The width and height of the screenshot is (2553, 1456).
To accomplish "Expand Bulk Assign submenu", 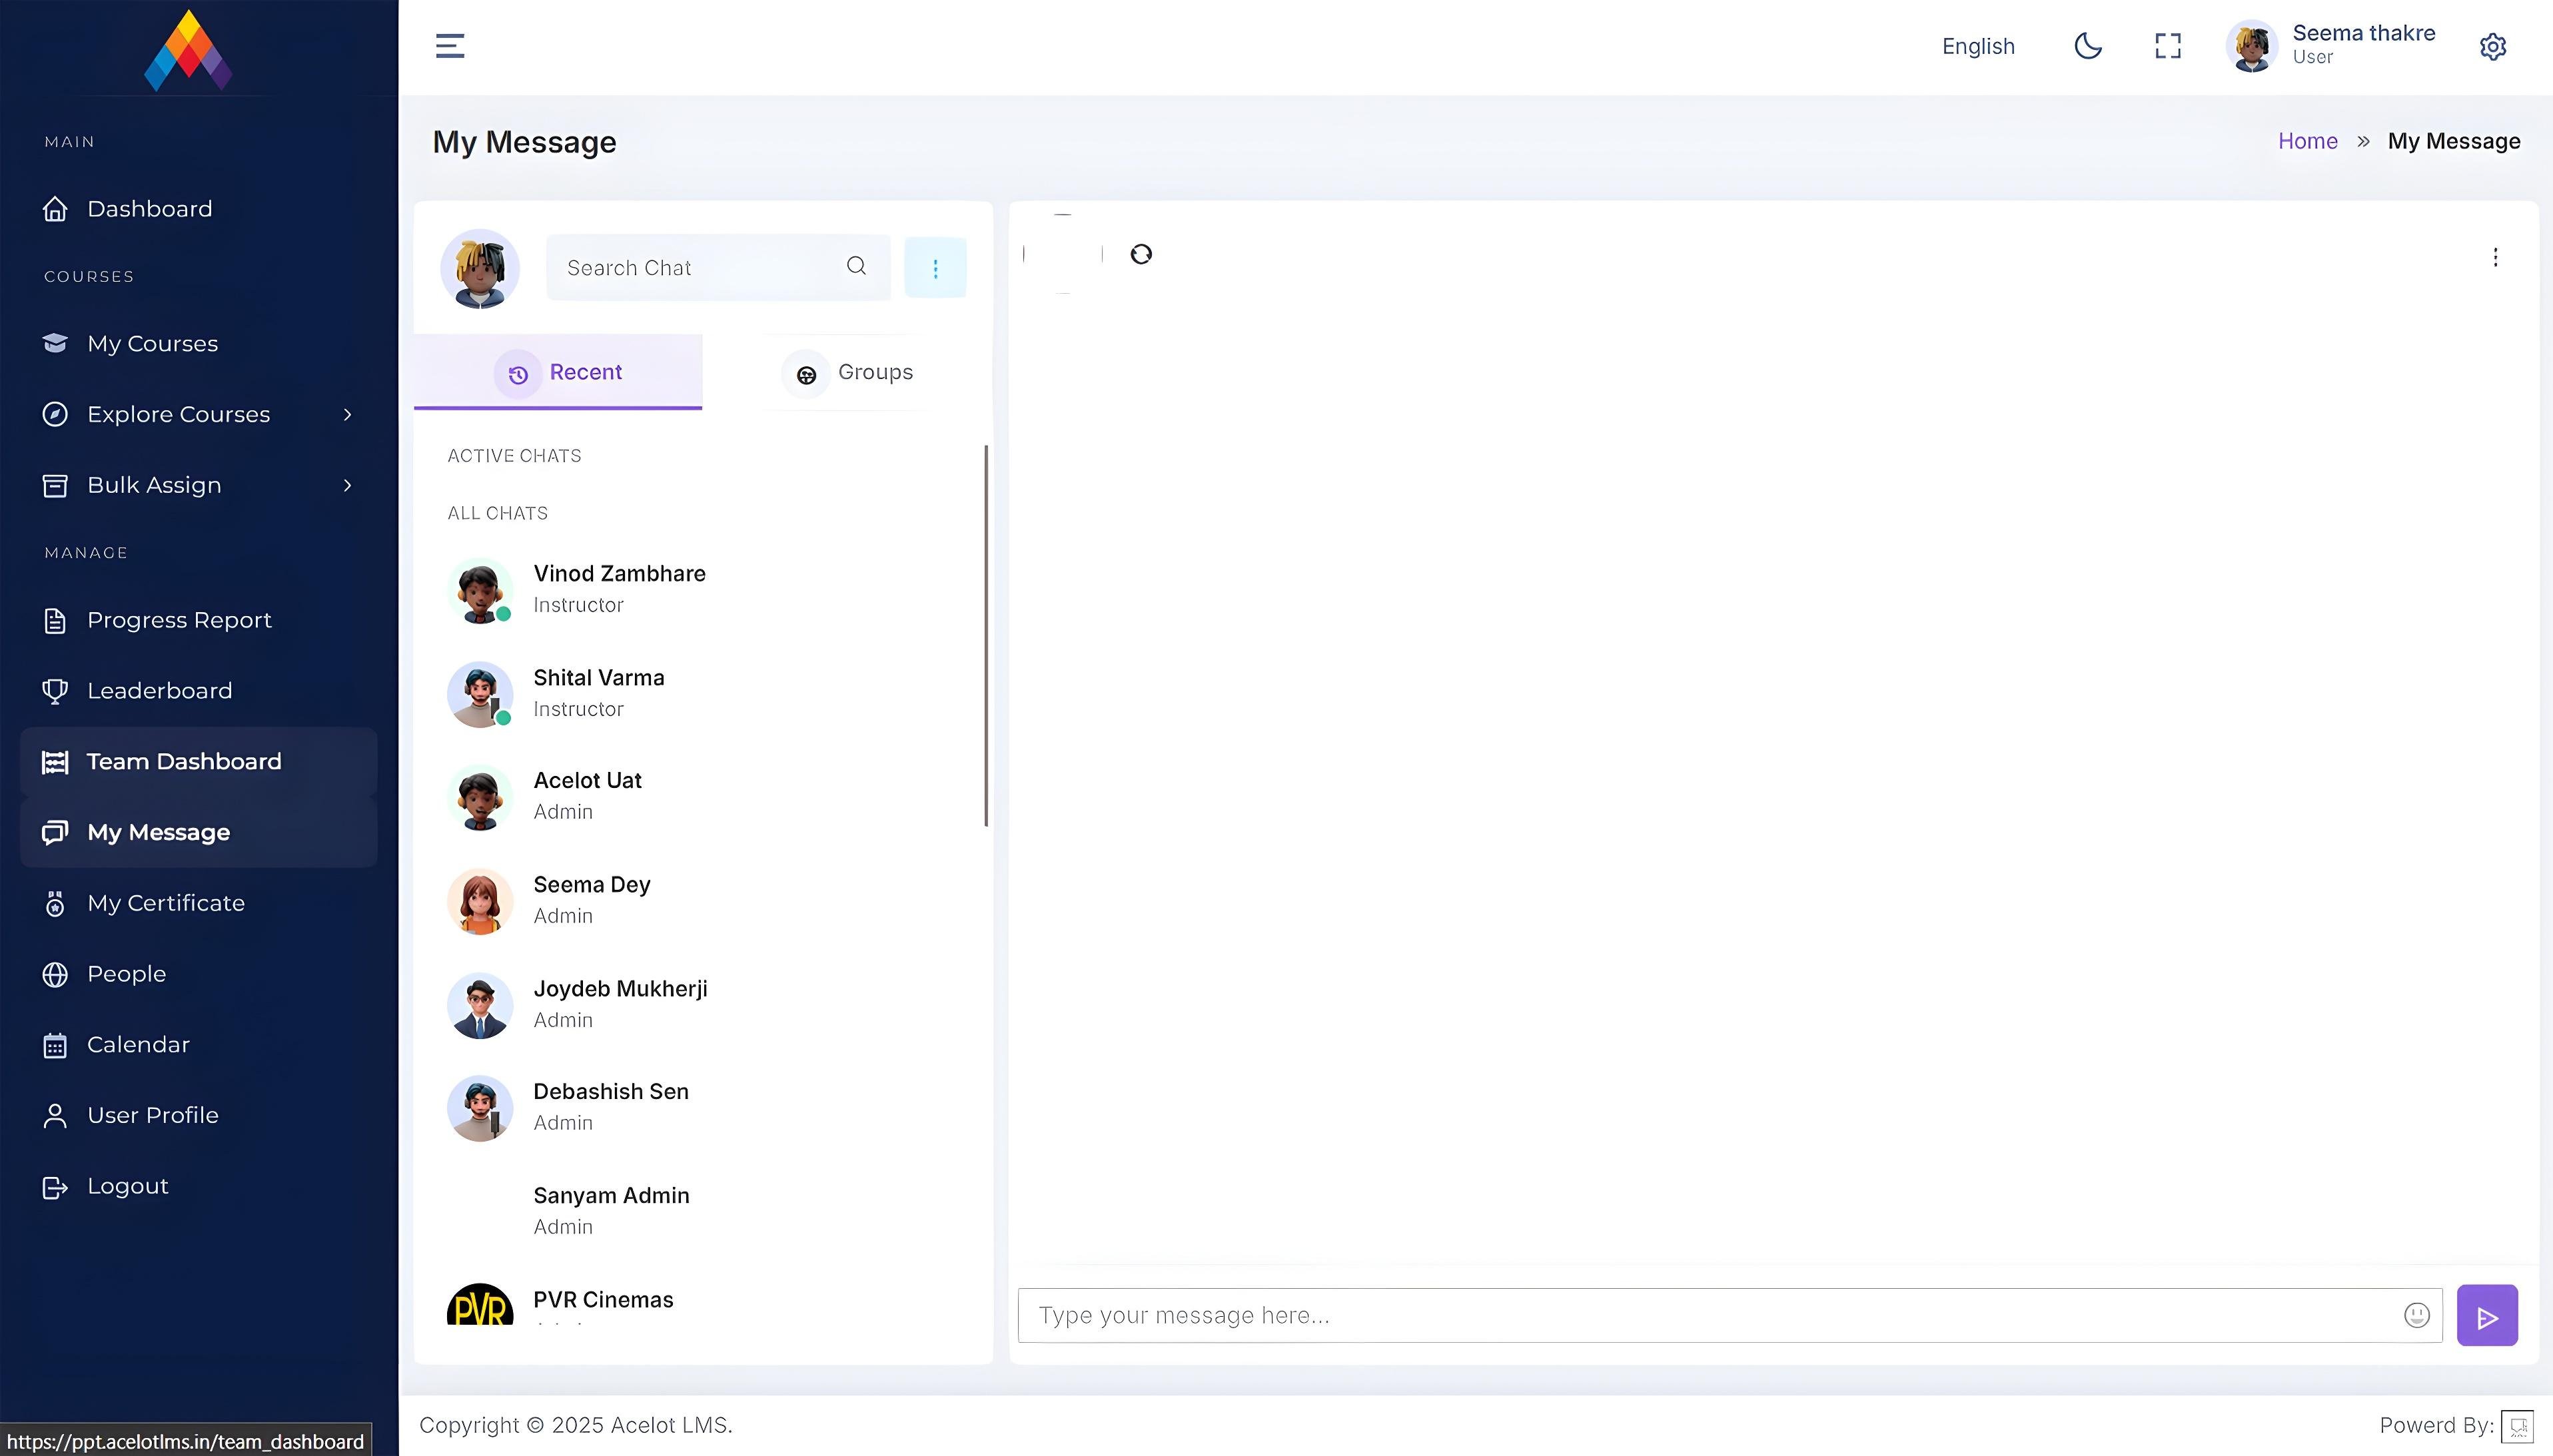I will (347, 485).
